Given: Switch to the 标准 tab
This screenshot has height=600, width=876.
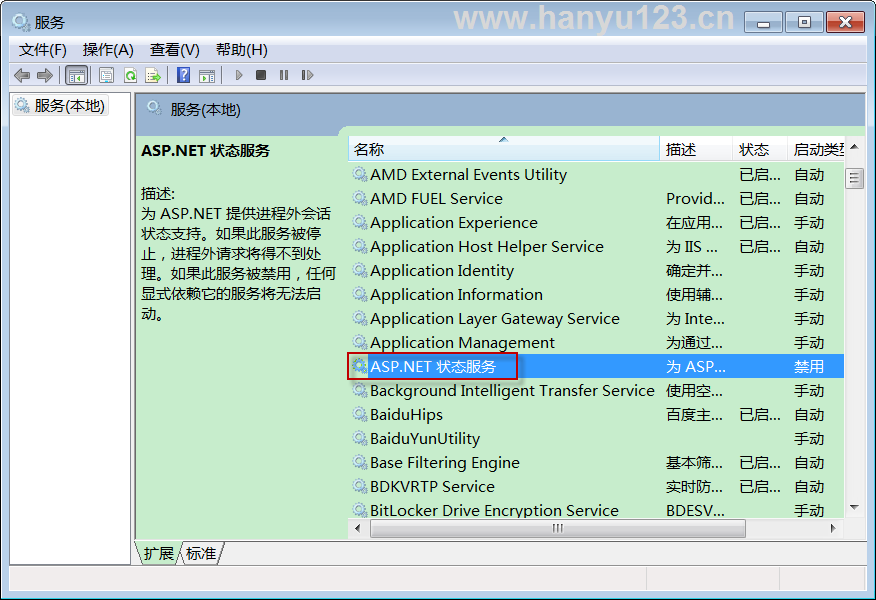Looking at the screenshot, I should (x=201, y=553).
